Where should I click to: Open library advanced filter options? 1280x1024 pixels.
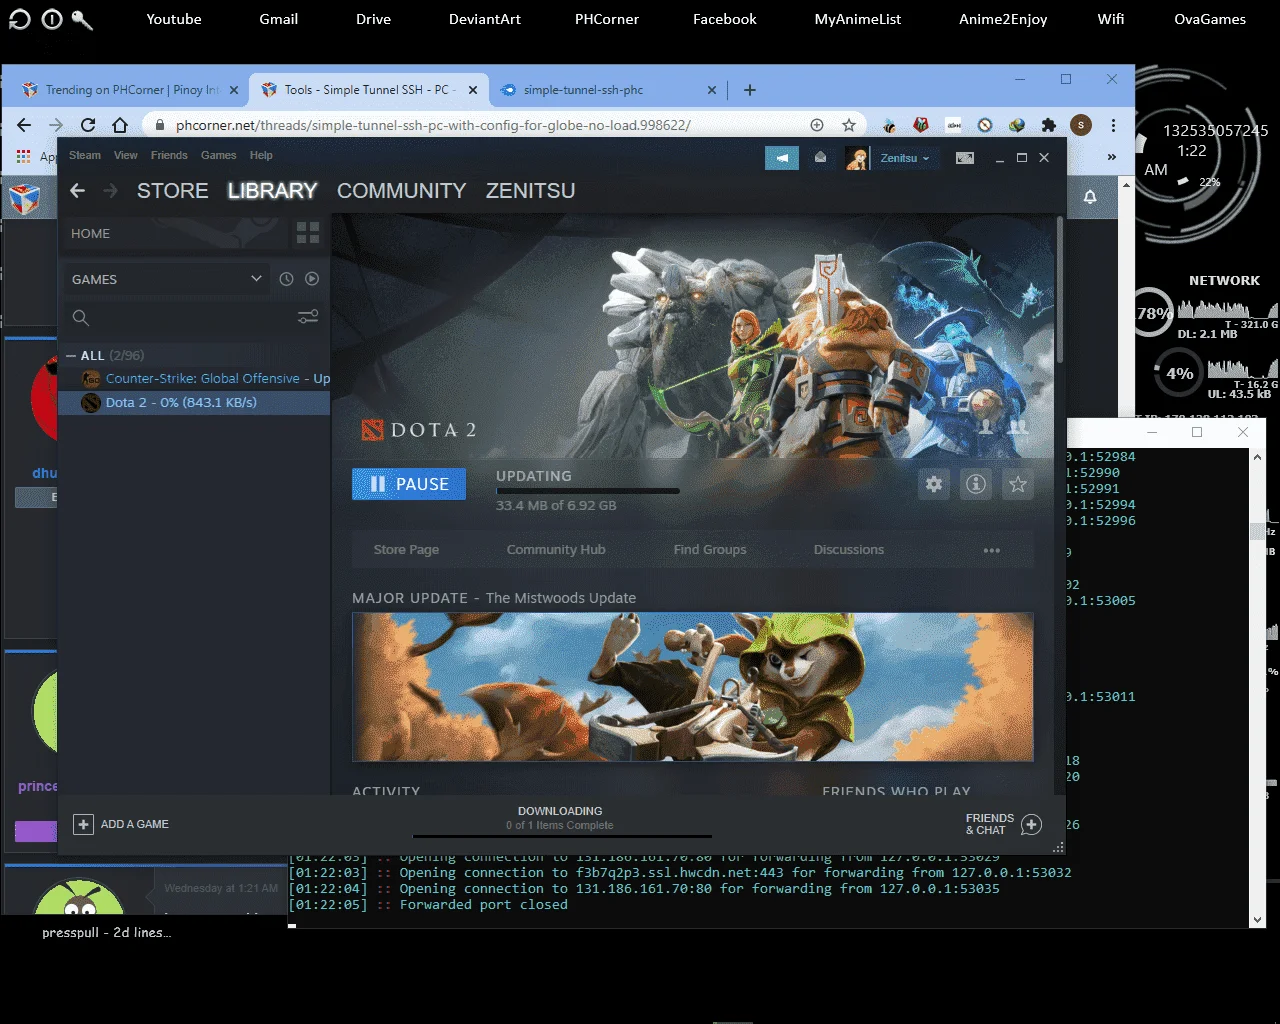click(308, 317)
